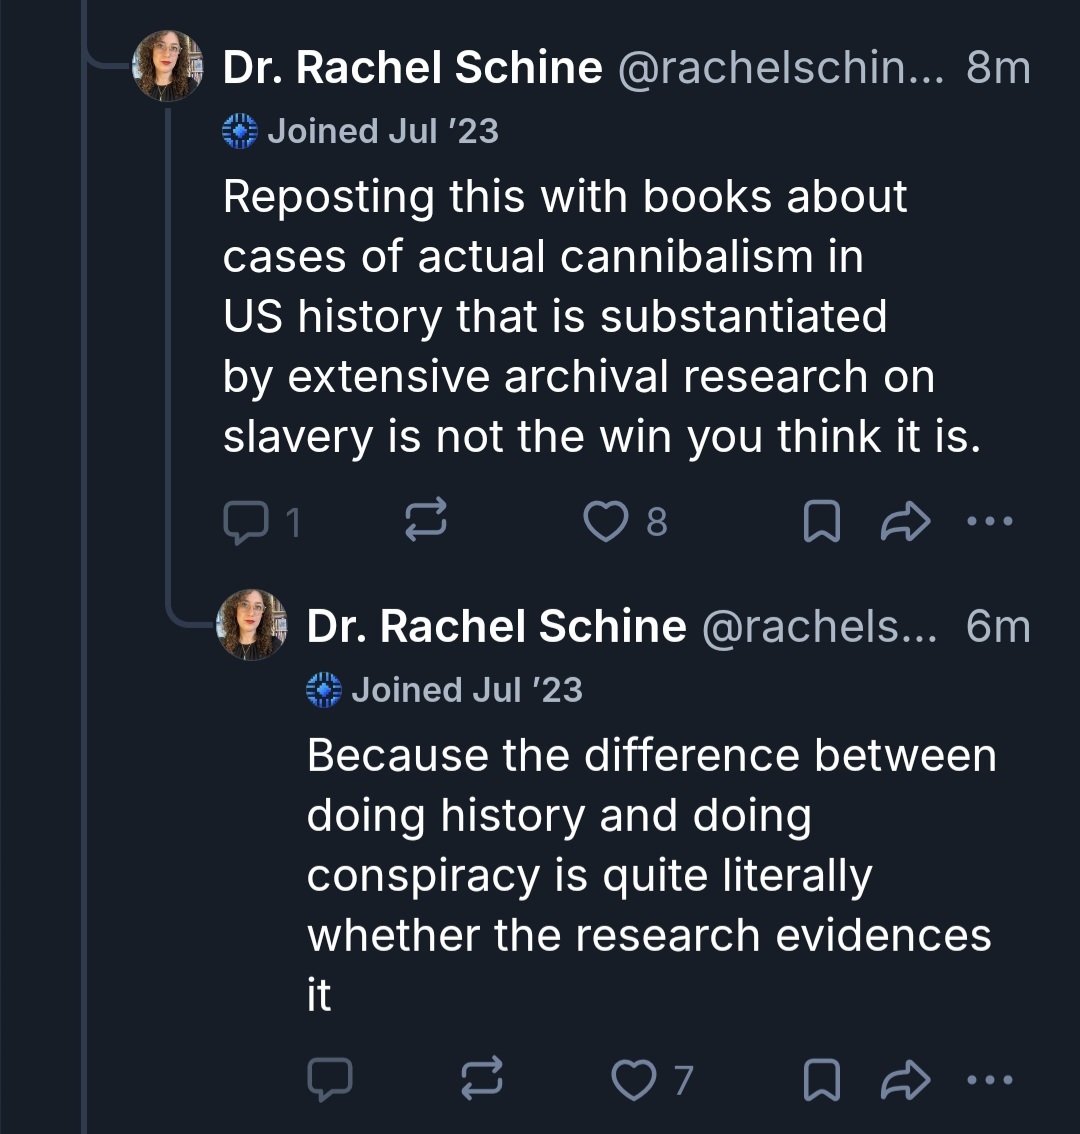This screenshot has width=1080, height=1134.
Task: Click the instance badge icon beside first 'Joined Jul '23'
Action: tap(240, 131)
